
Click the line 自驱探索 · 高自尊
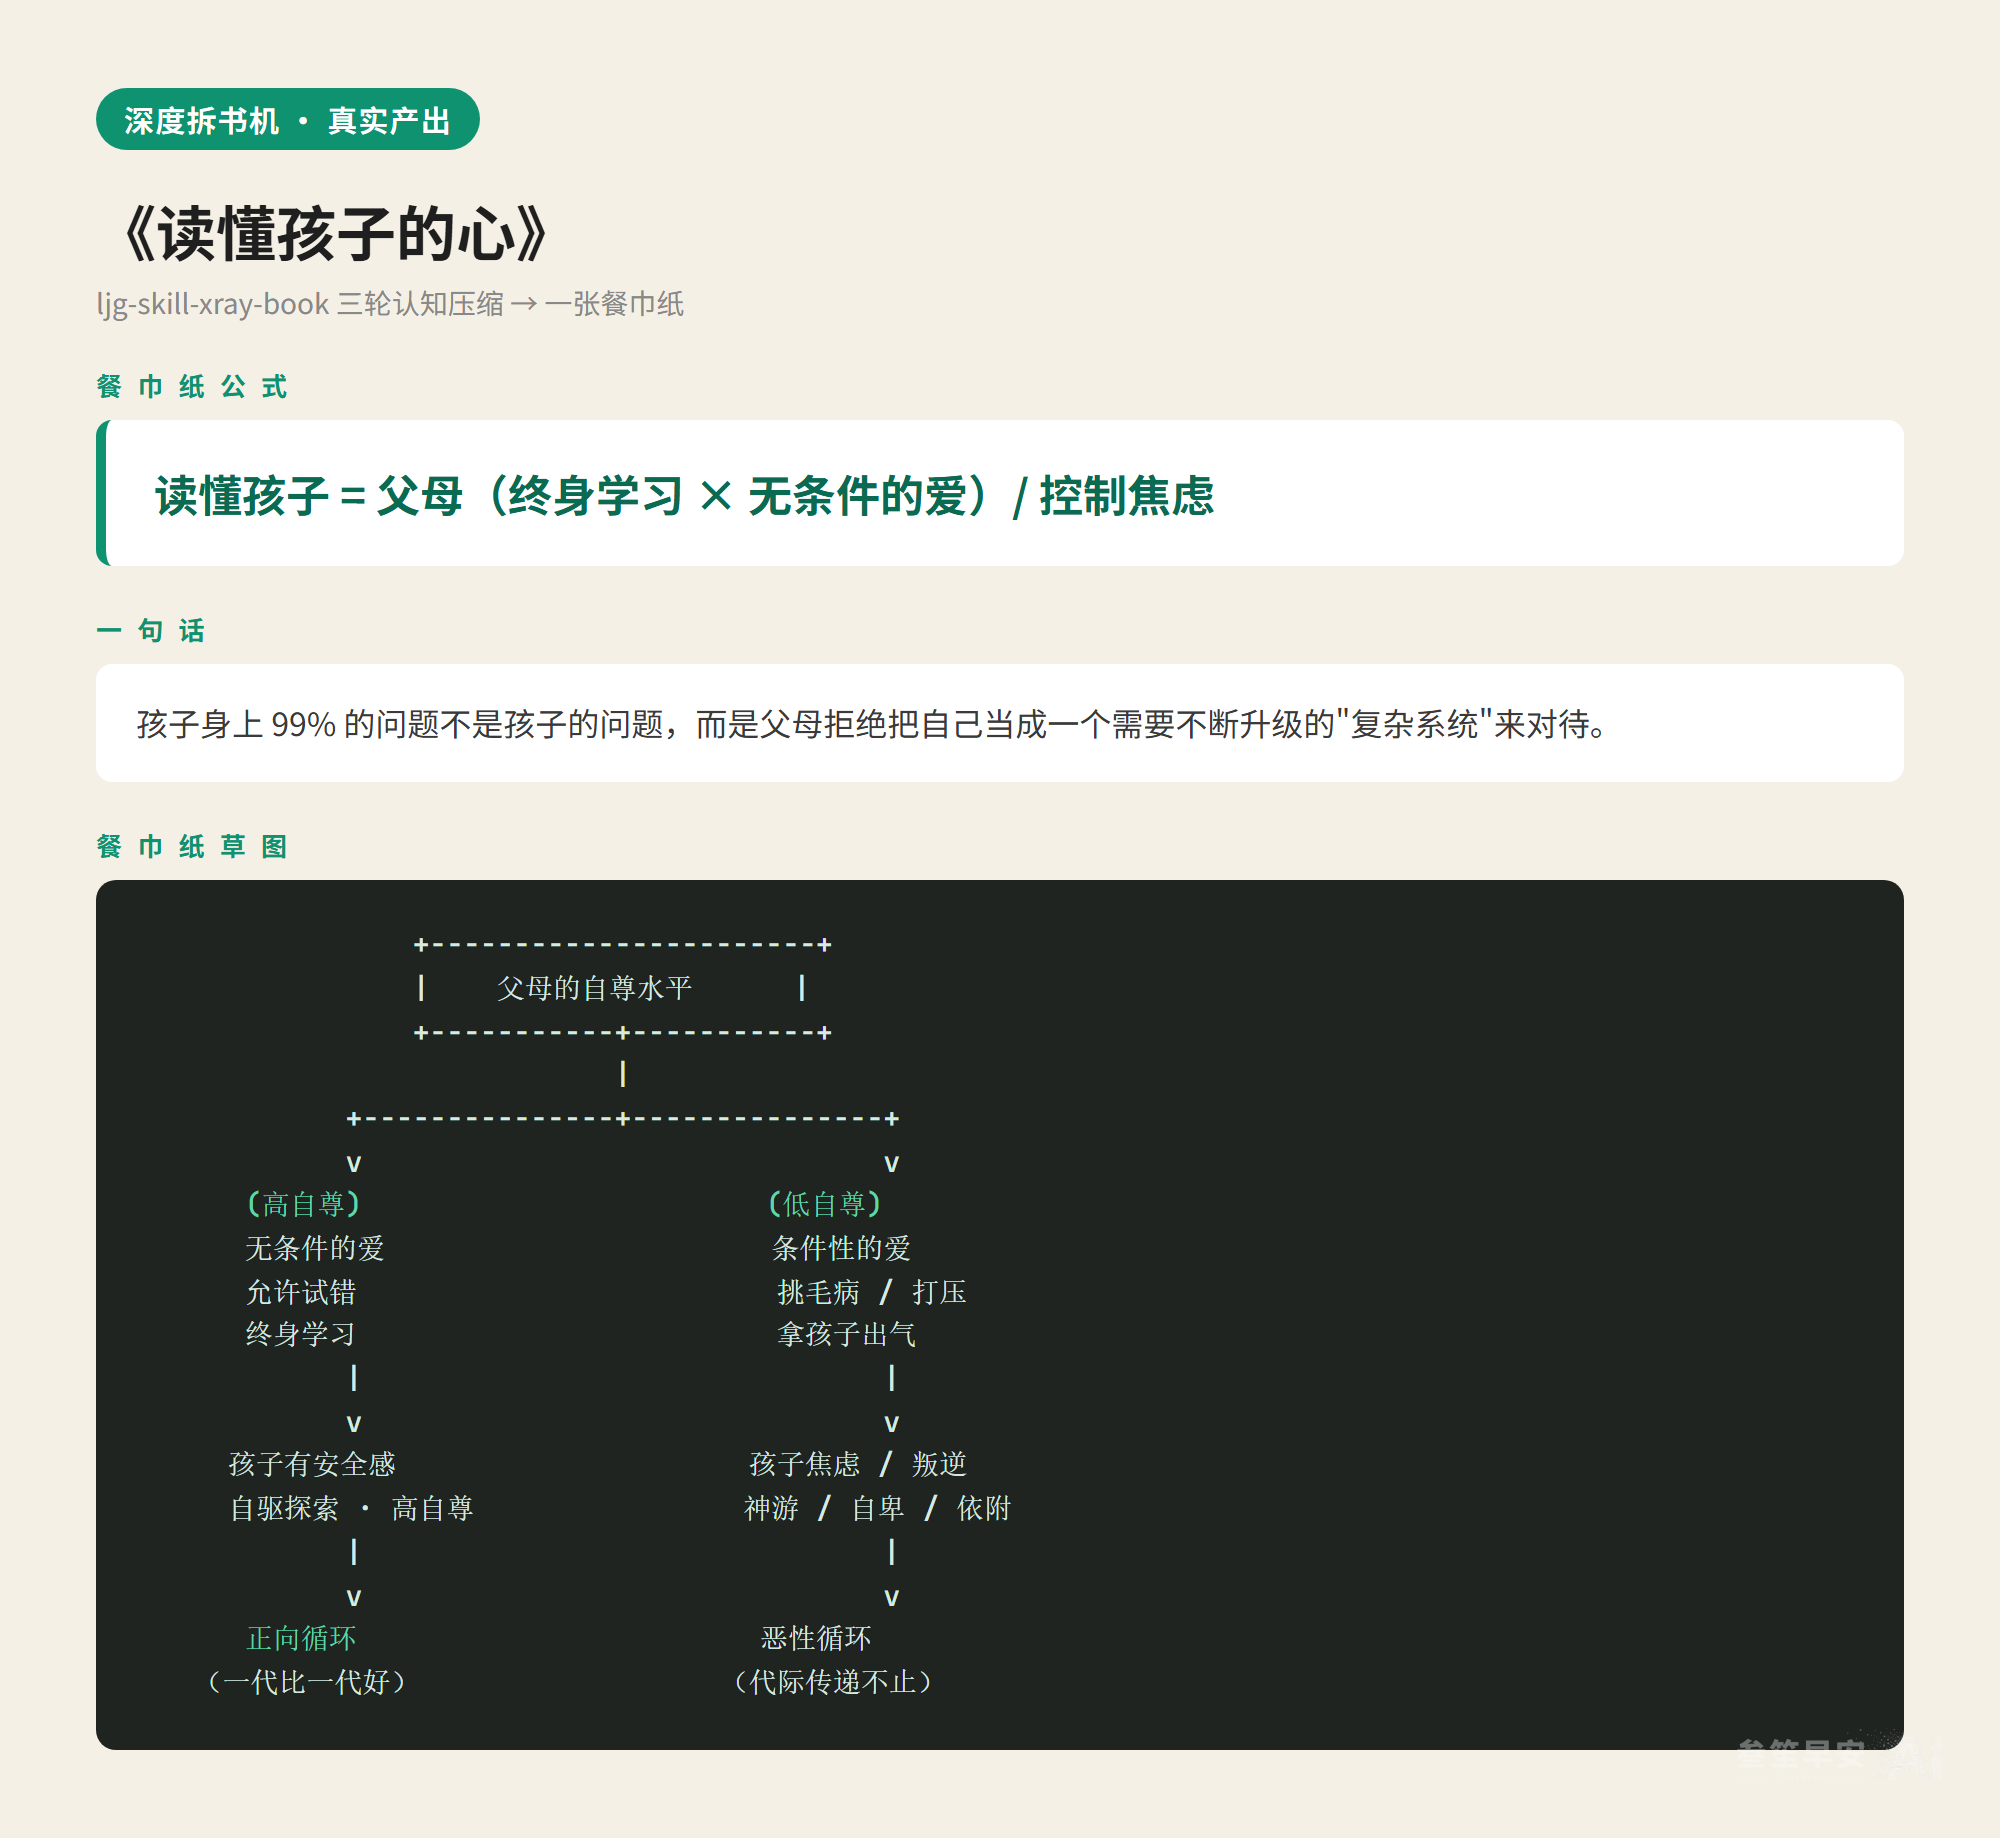point(351,1508)
